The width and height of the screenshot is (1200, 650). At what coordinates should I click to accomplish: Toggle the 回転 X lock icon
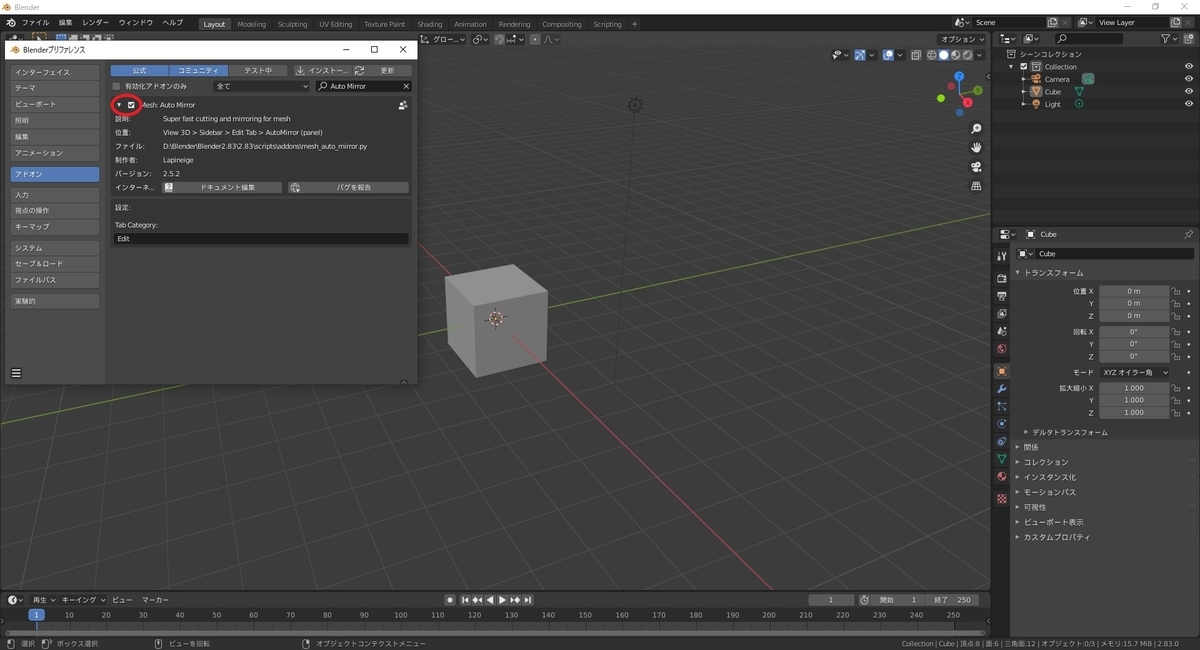(x=1177, y=332)
